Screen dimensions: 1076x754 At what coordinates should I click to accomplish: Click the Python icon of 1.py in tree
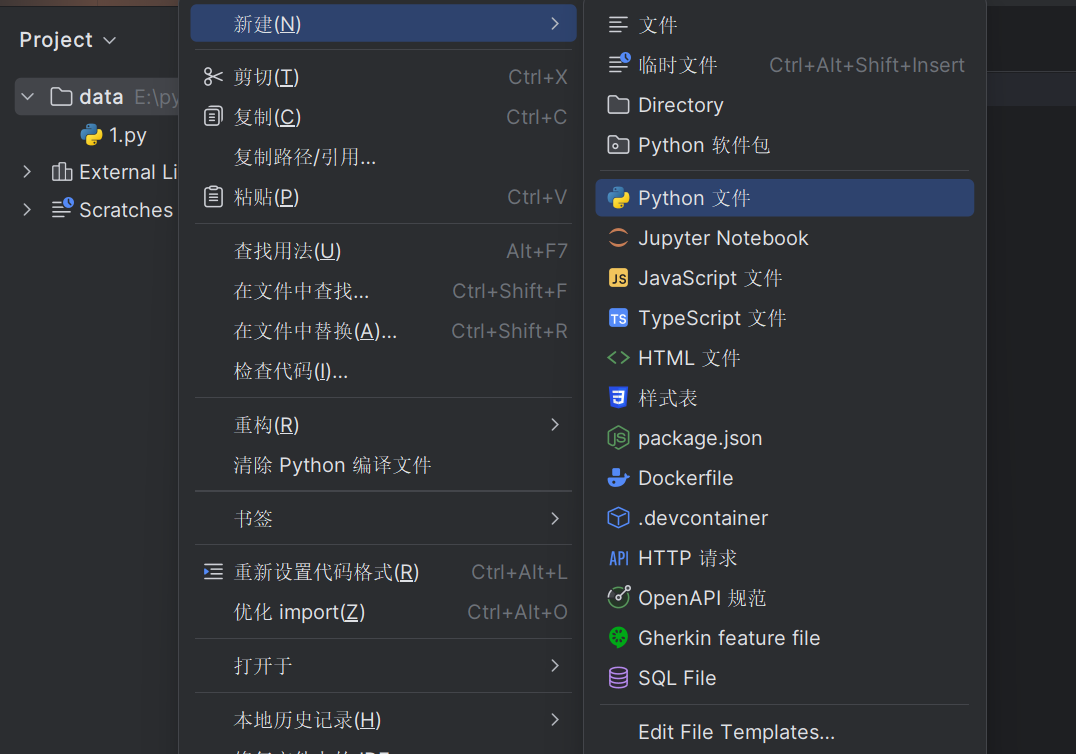pyautogui.click(x=91, y=134)
